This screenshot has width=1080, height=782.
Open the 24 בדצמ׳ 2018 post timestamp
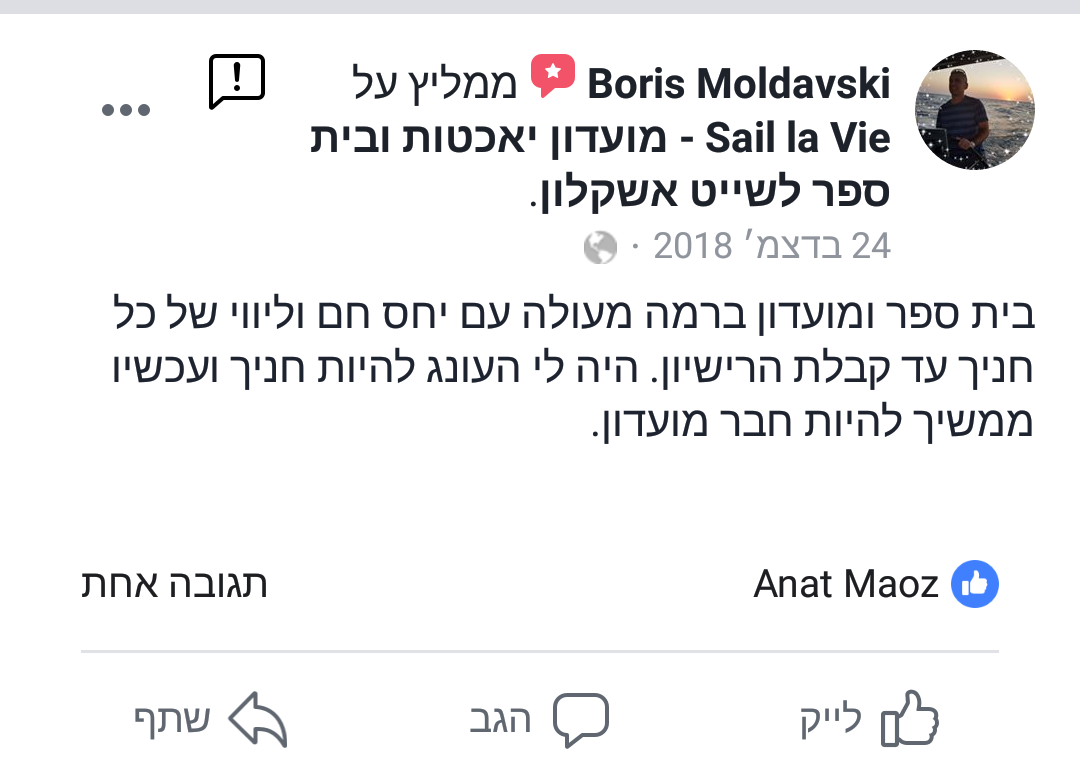click(x=771, y=246)
